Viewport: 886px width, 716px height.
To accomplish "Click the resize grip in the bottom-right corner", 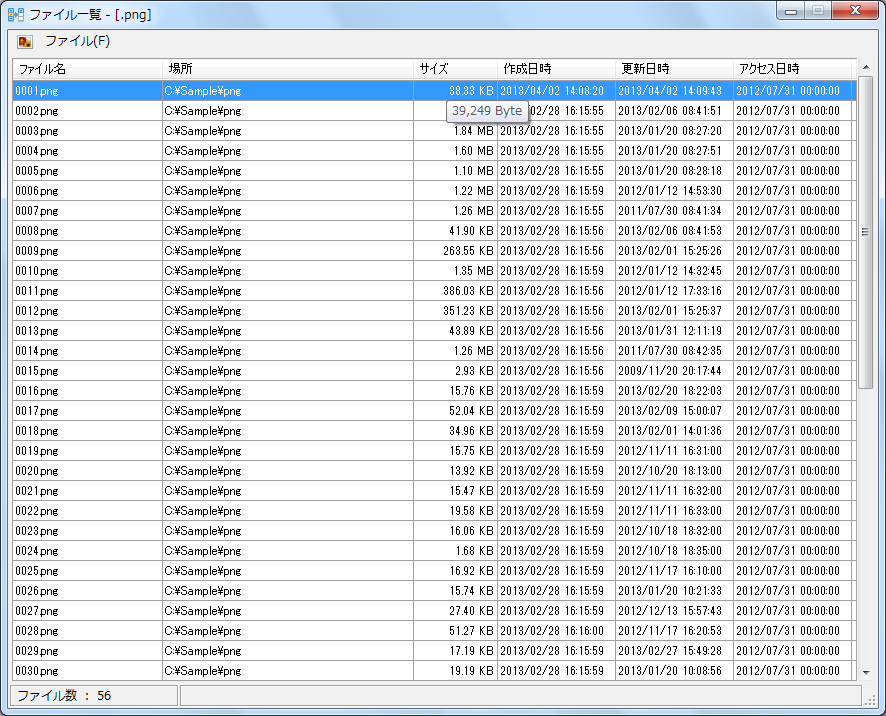I will click(x=875, y=704).
